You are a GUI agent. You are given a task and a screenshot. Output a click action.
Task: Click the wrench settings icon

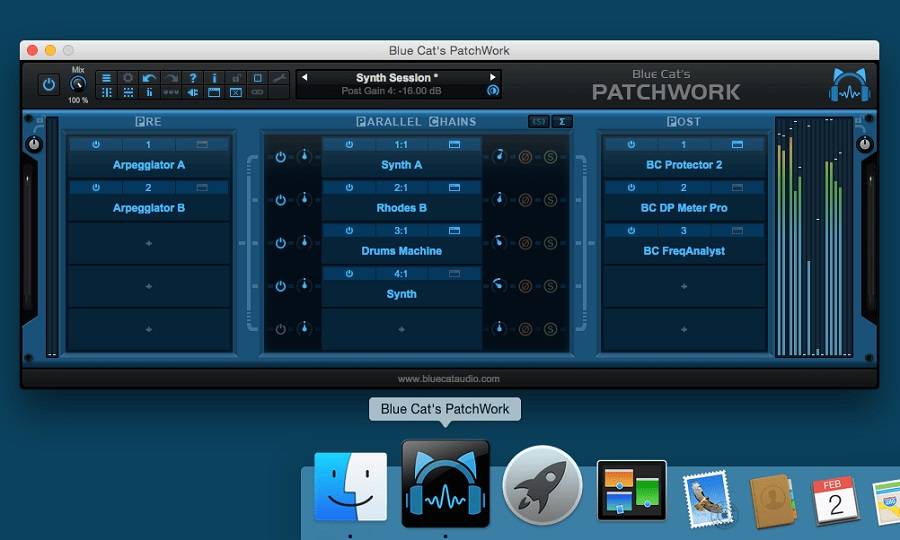click(x=279, y=78)
